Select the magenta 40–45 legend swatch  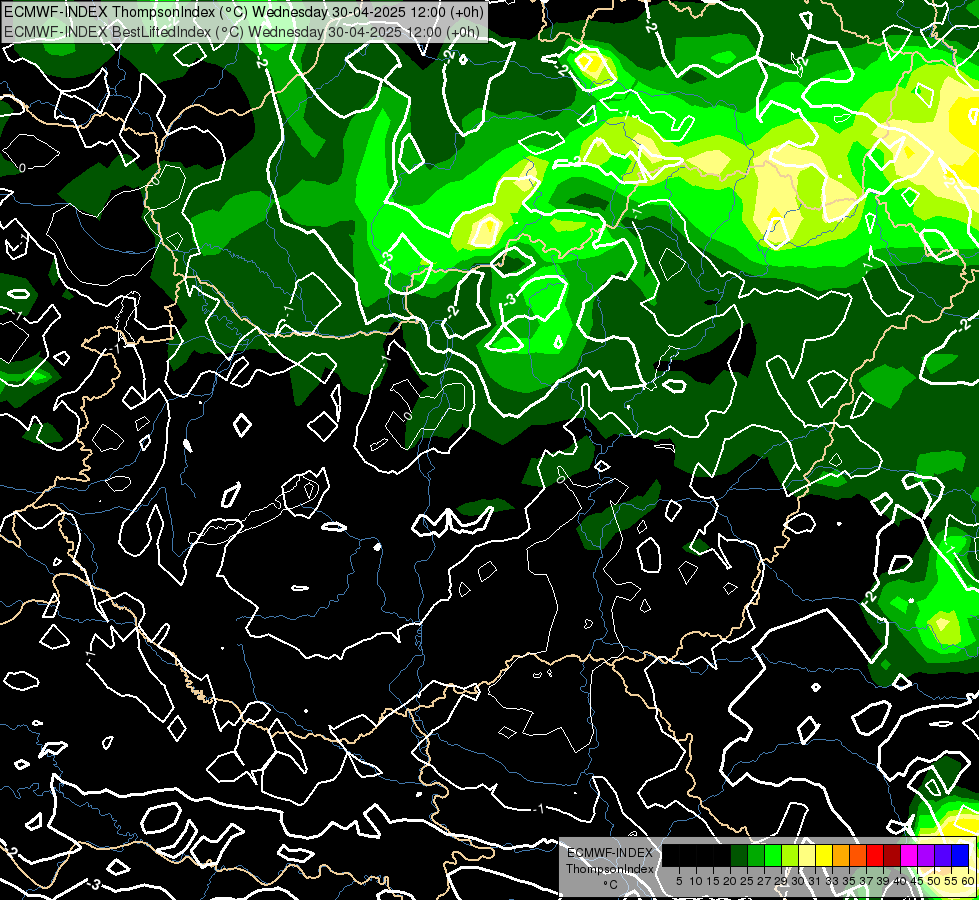pos(909,855)
